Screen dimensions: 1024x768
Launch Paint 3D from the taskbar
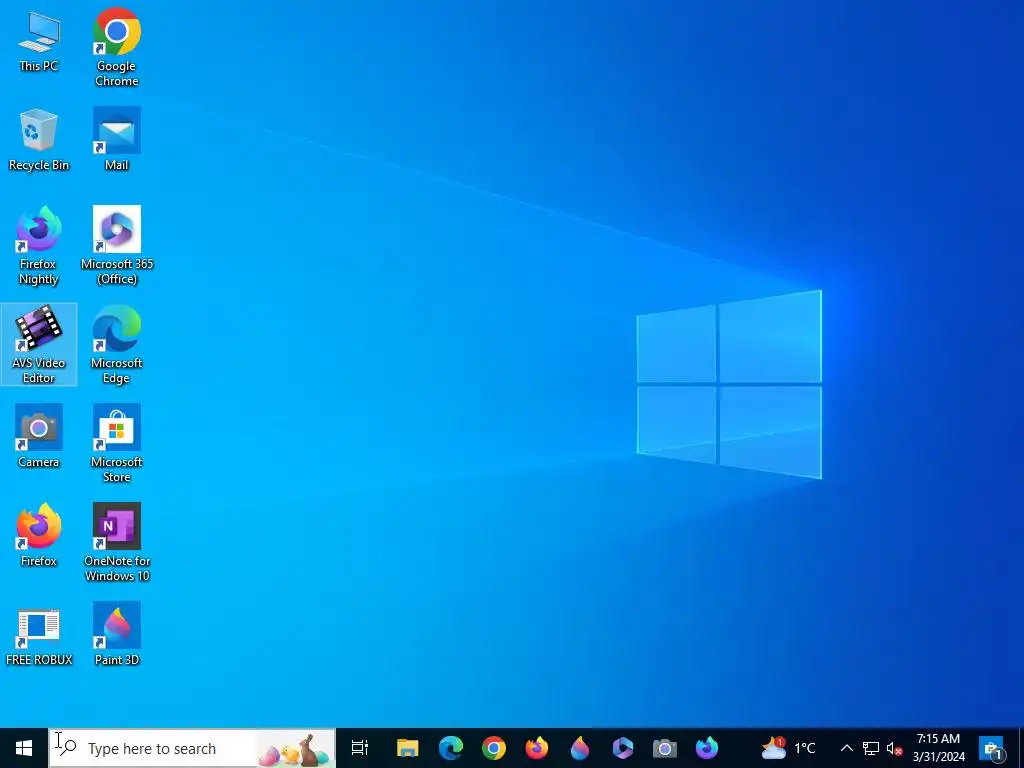tap(579, 748)
